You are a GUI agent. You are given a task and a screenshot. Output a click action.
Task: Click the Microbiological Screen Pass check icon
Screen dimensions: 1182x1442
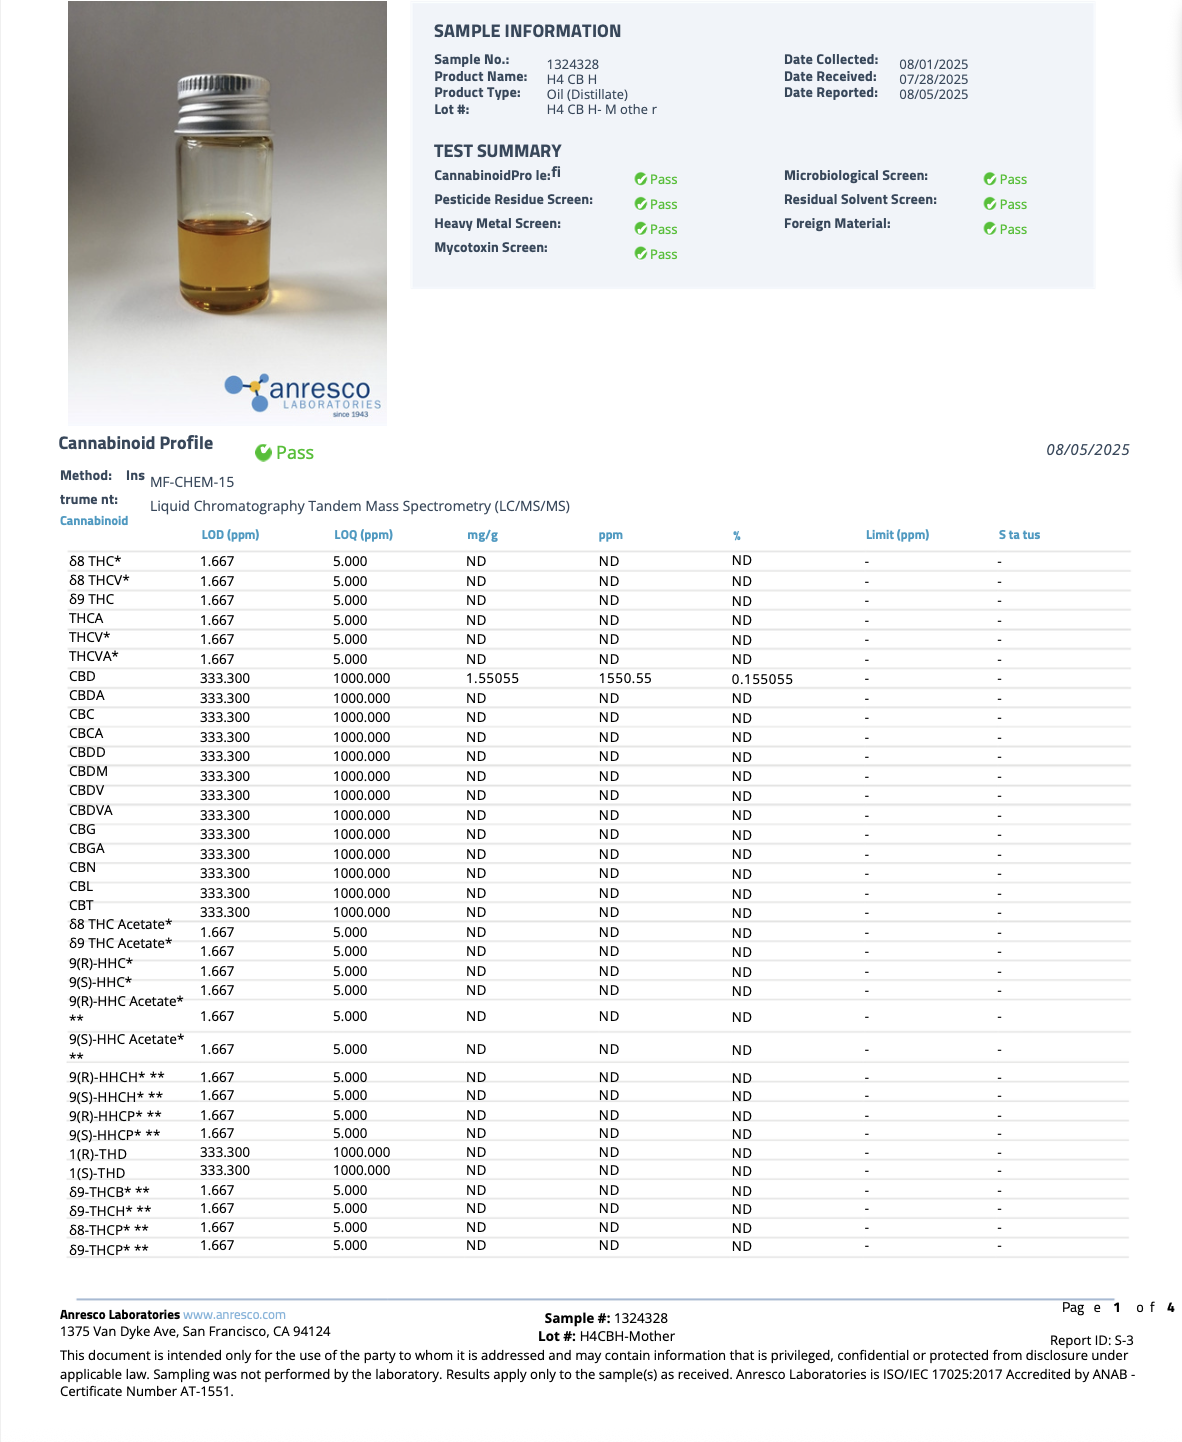[x=989, y=179]
